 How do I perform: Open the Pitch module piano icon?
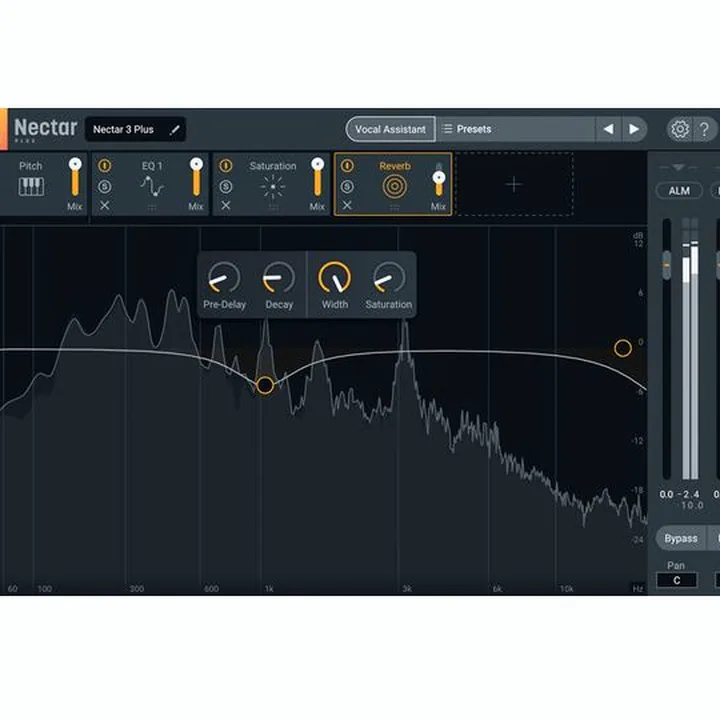click(31, 186)
